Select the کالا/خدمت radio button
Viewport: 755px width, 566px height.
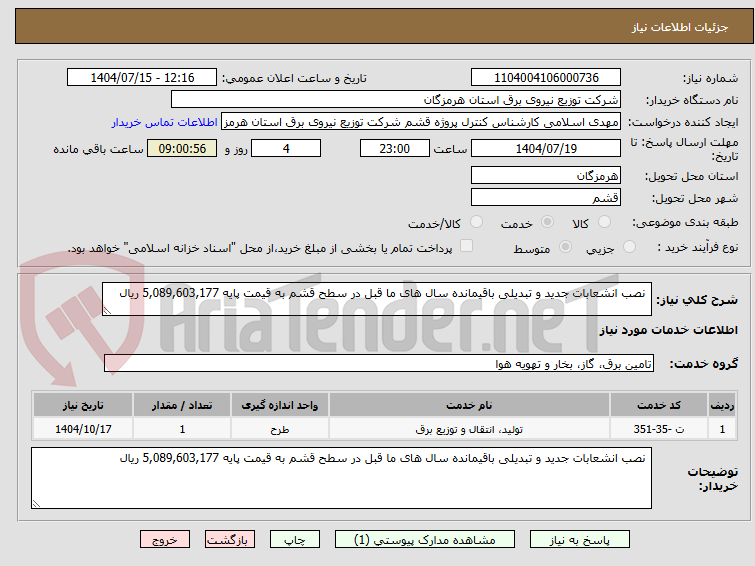coord(476,222)
